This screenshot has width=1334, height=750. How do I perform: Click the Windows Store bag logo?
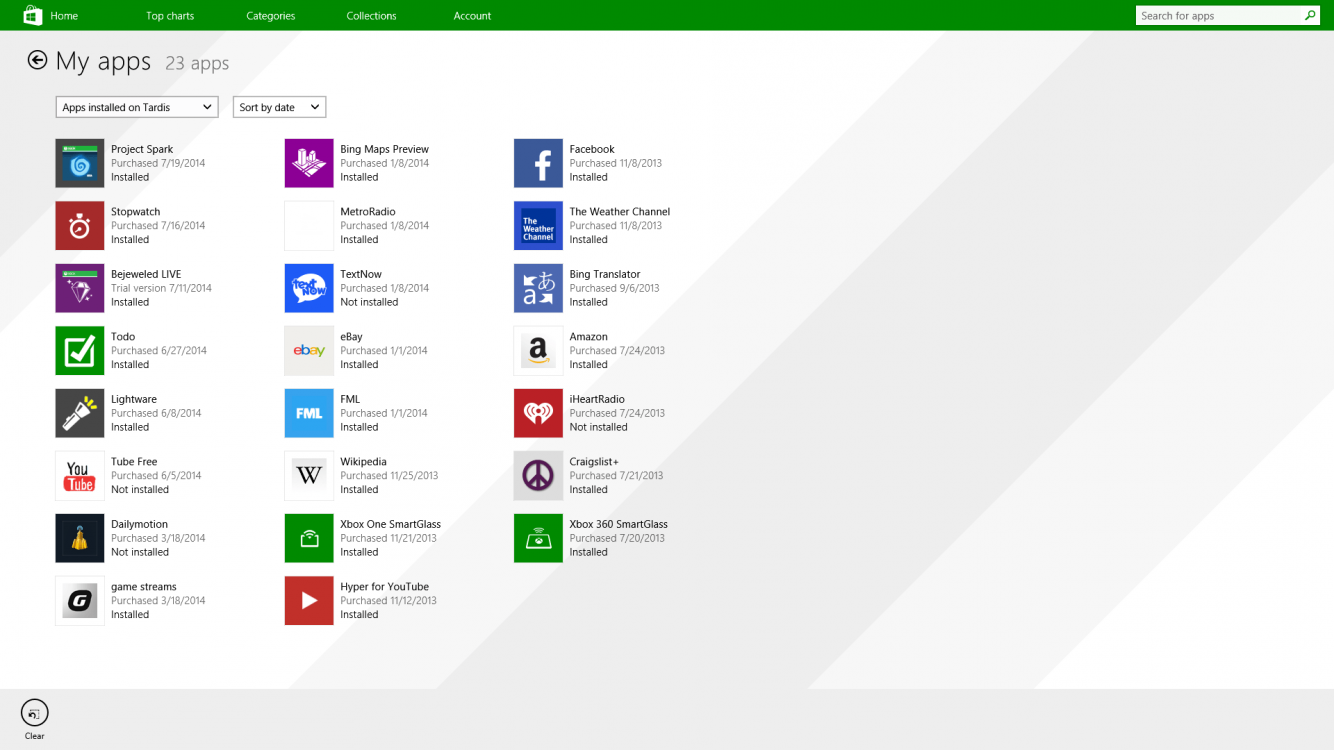[x=32, y=15]
